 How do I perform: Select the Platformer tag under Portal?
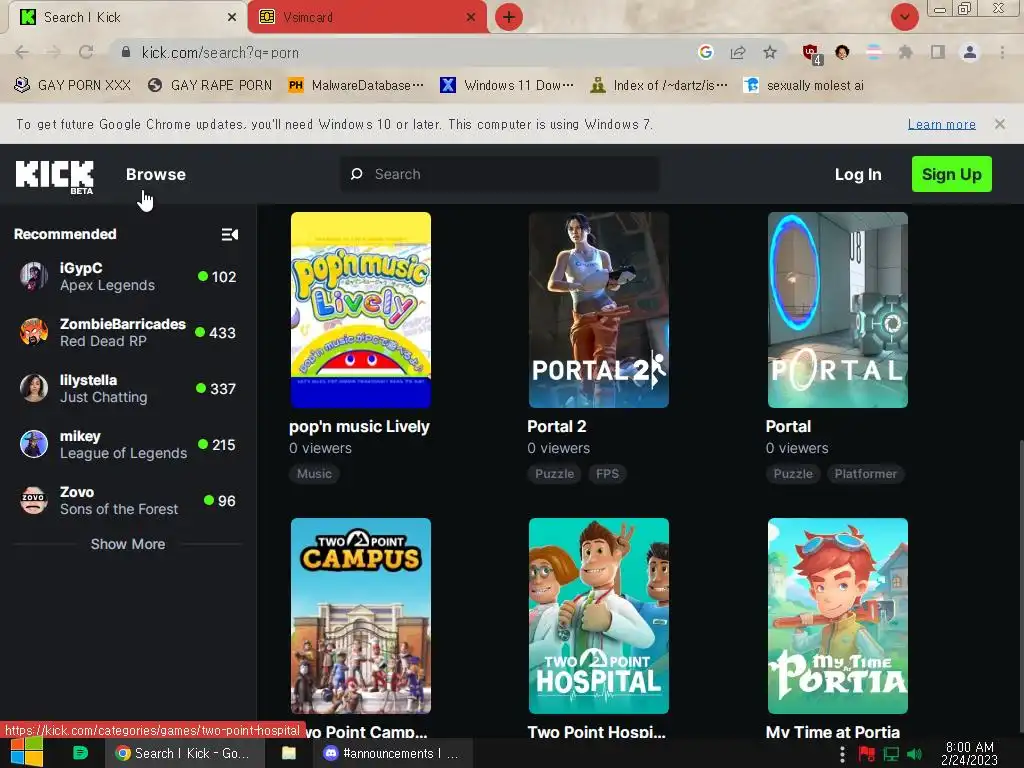click(x=865, y=473)
